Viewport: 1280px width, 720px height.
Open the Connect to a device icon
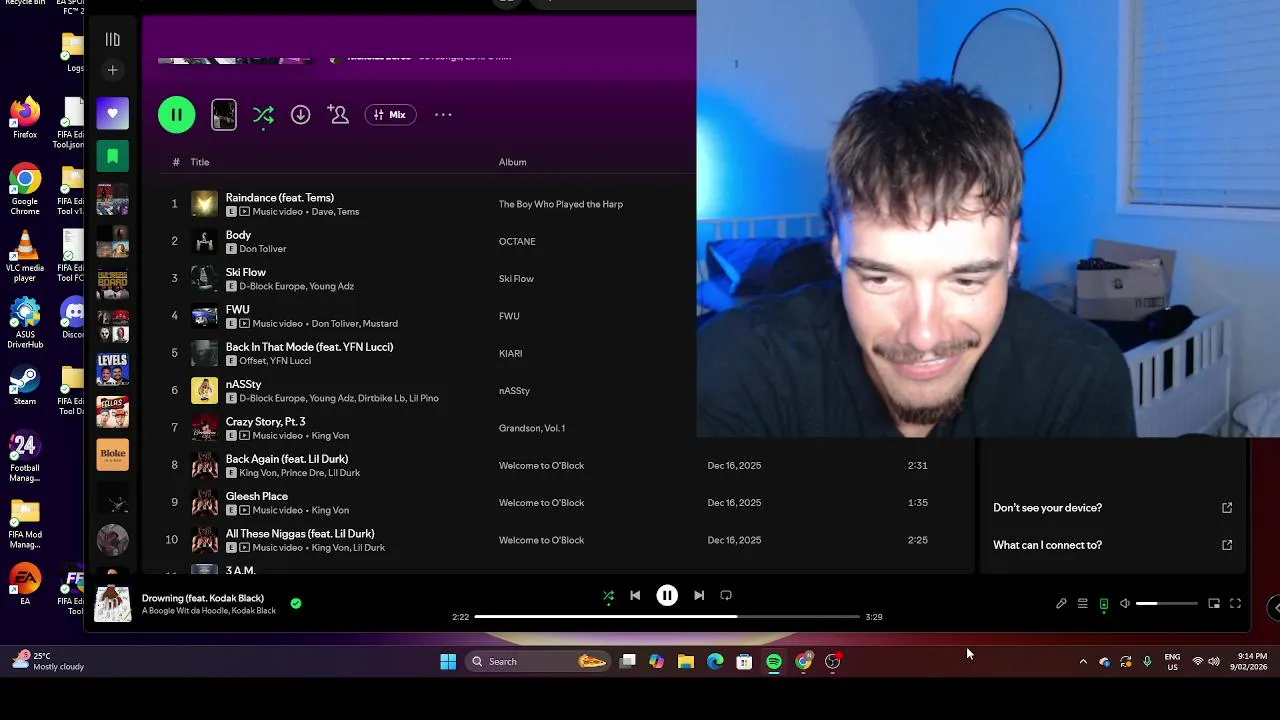pyautogui.click(x=1104, y=604)
